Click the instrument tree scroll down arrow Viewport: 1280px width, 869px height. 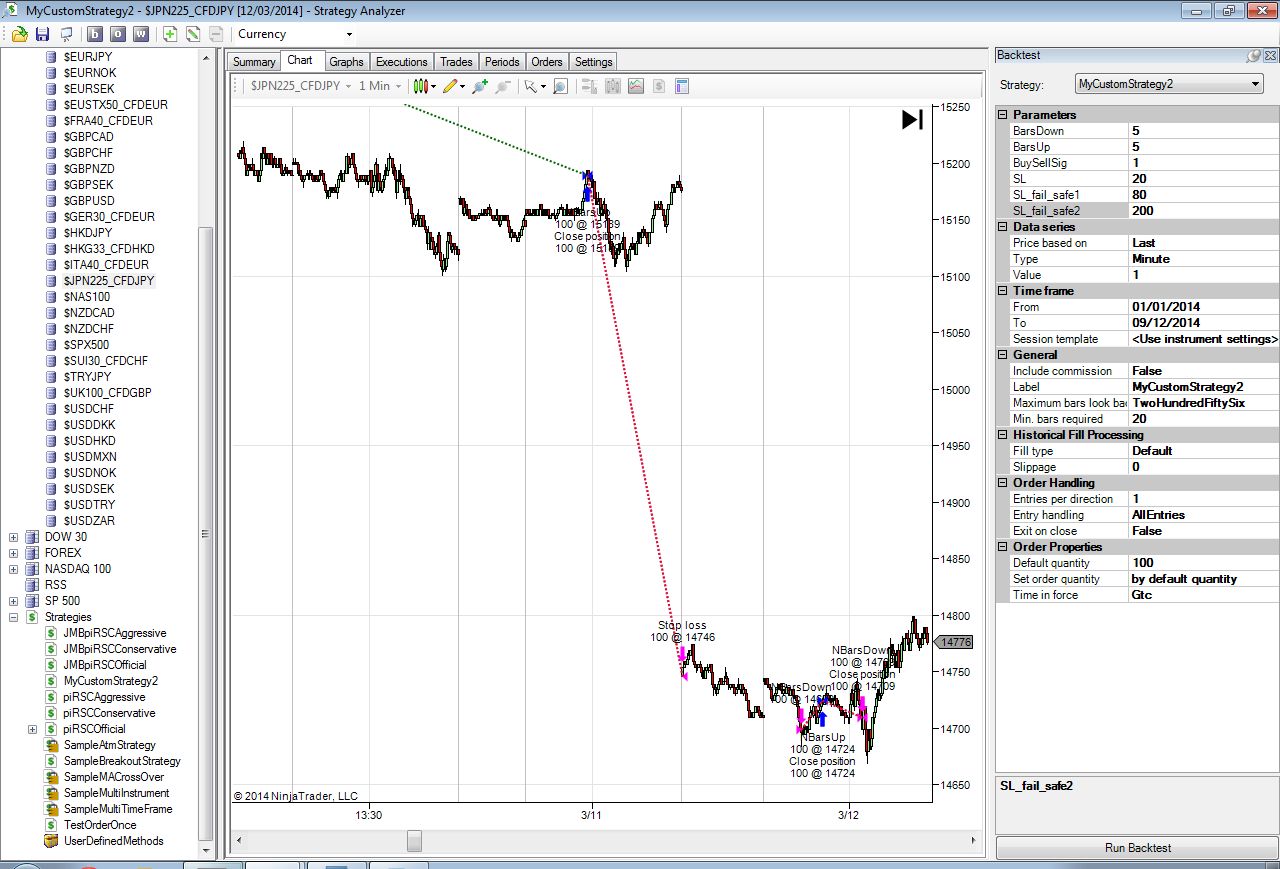pyautogui.click(x=207, y=850)
